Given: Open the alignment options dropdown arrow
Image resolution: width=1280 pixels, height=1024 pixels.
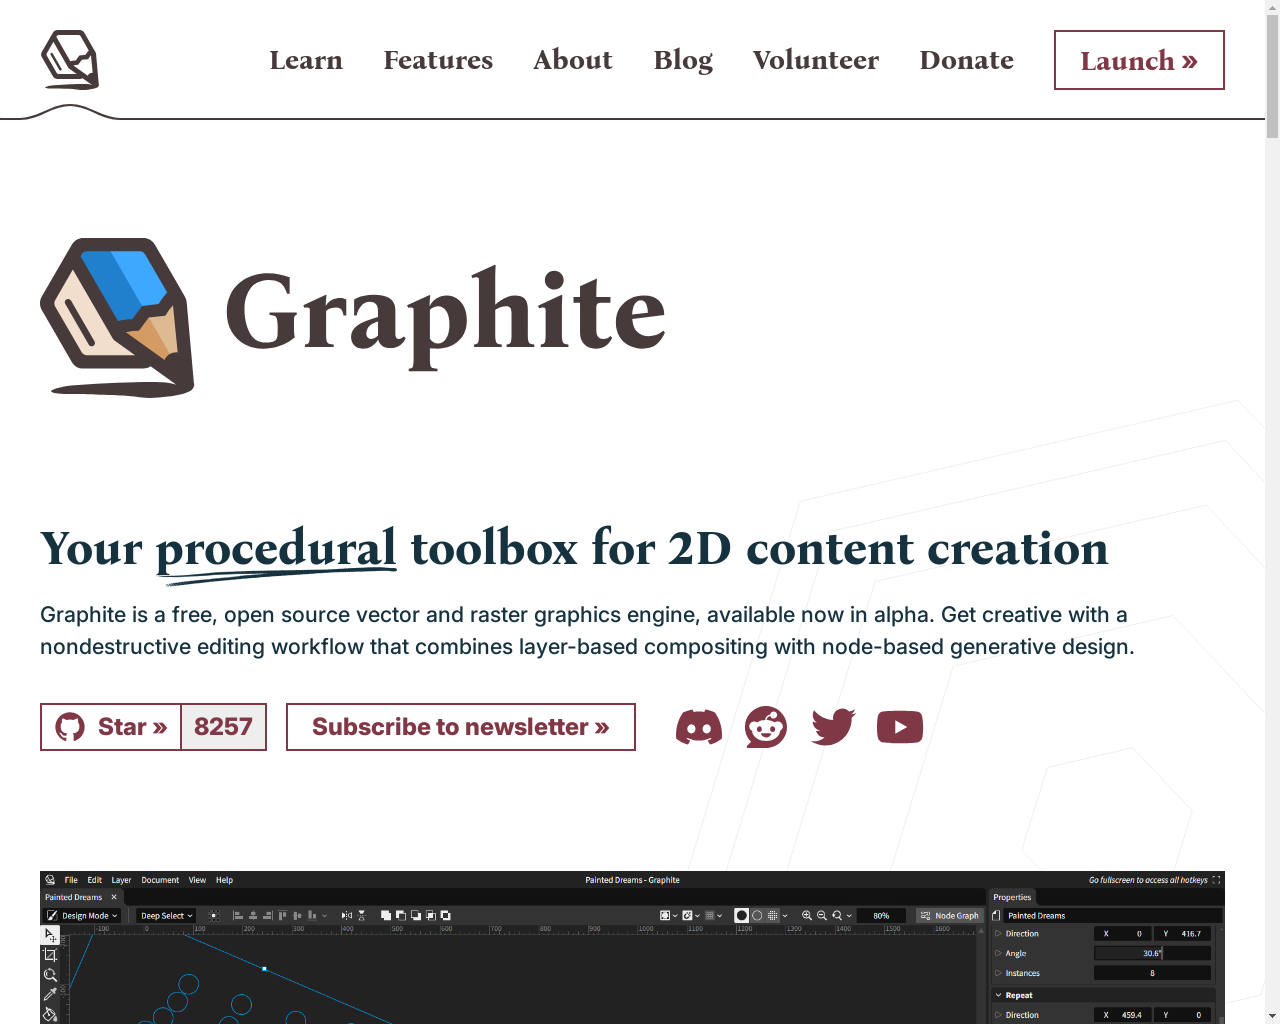Looking at the screenshot, I should [x=324, y=915].
